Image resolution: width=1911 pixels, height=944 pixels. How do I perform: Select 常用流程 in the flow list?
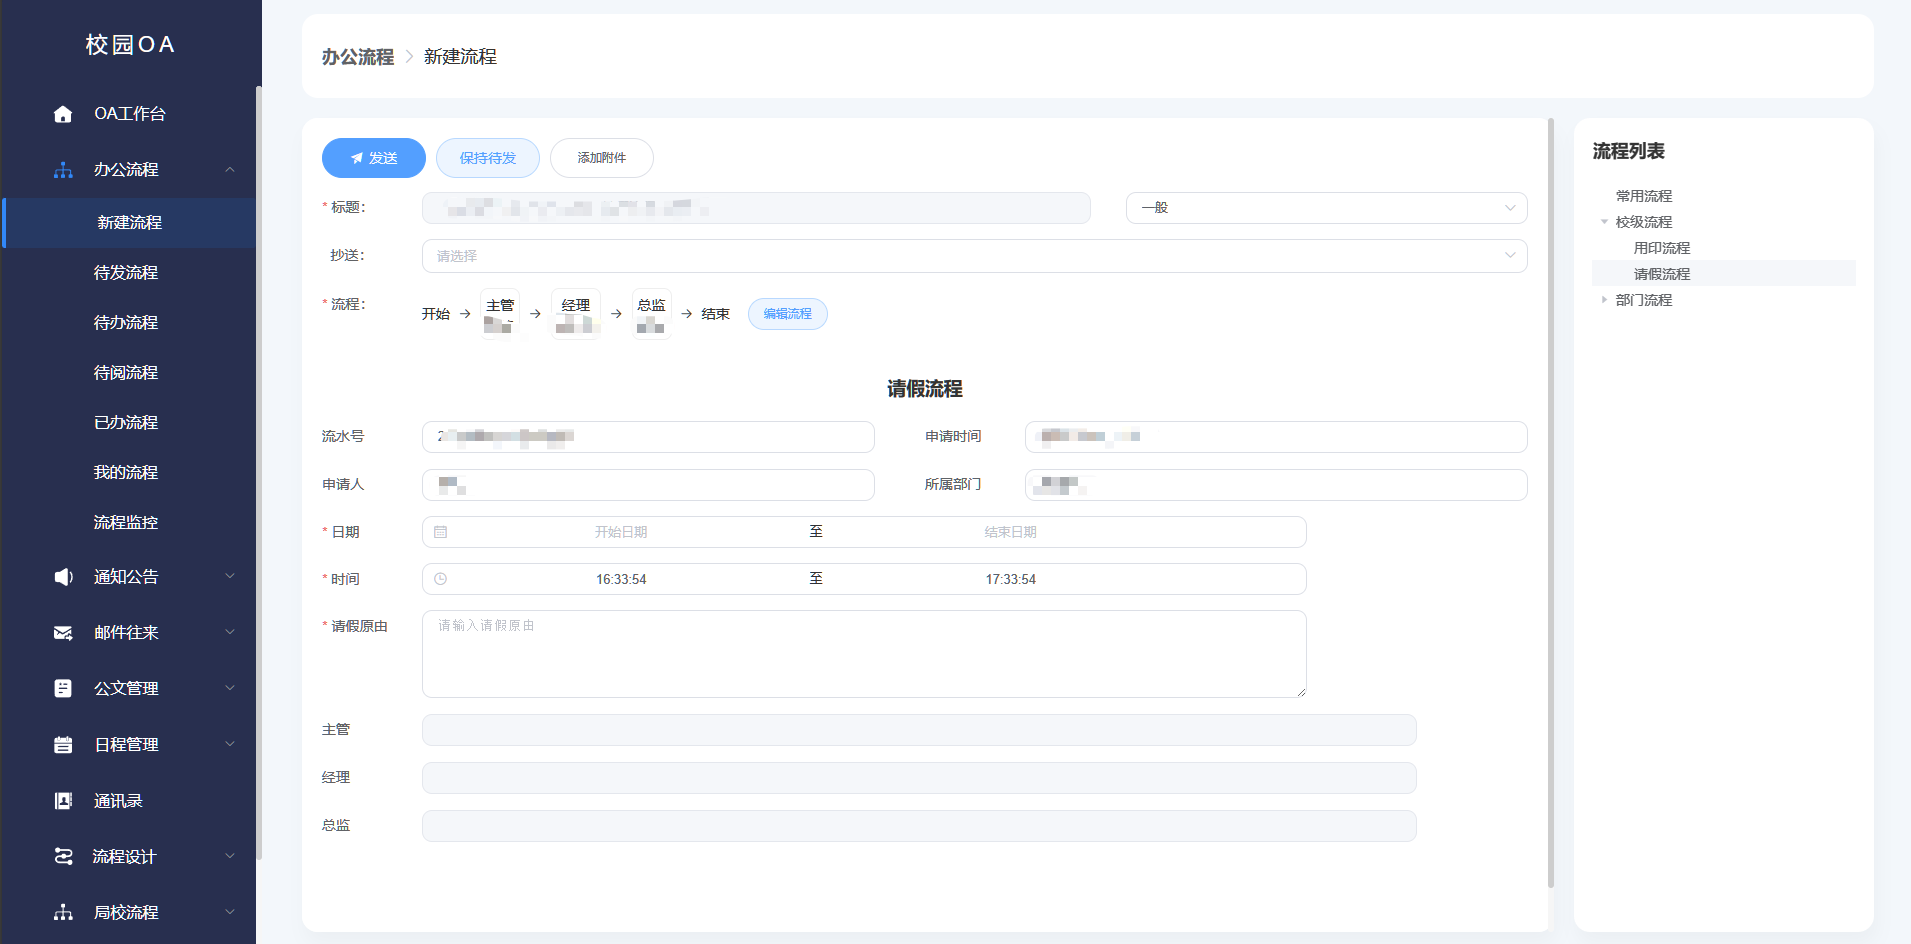[x=1644, y=196]
